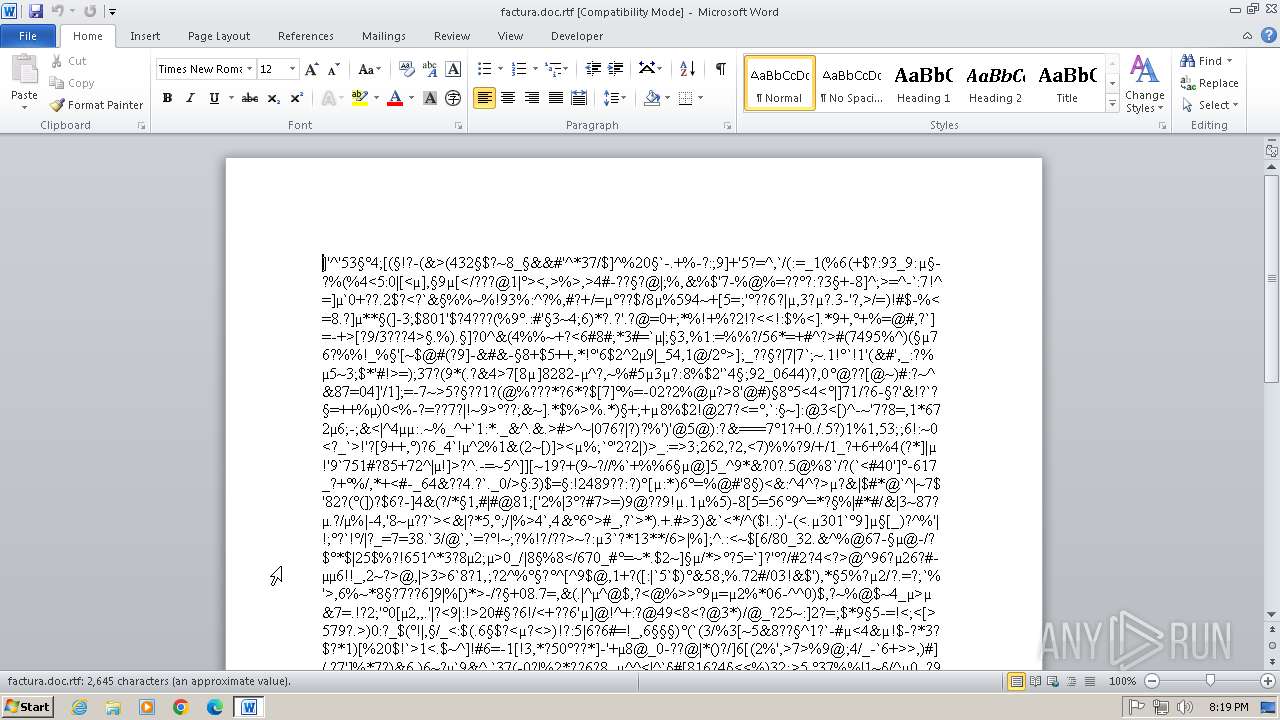Switch to the Page Layout tab
This screenshot has width=1280, height=720.
coord(219,36)
